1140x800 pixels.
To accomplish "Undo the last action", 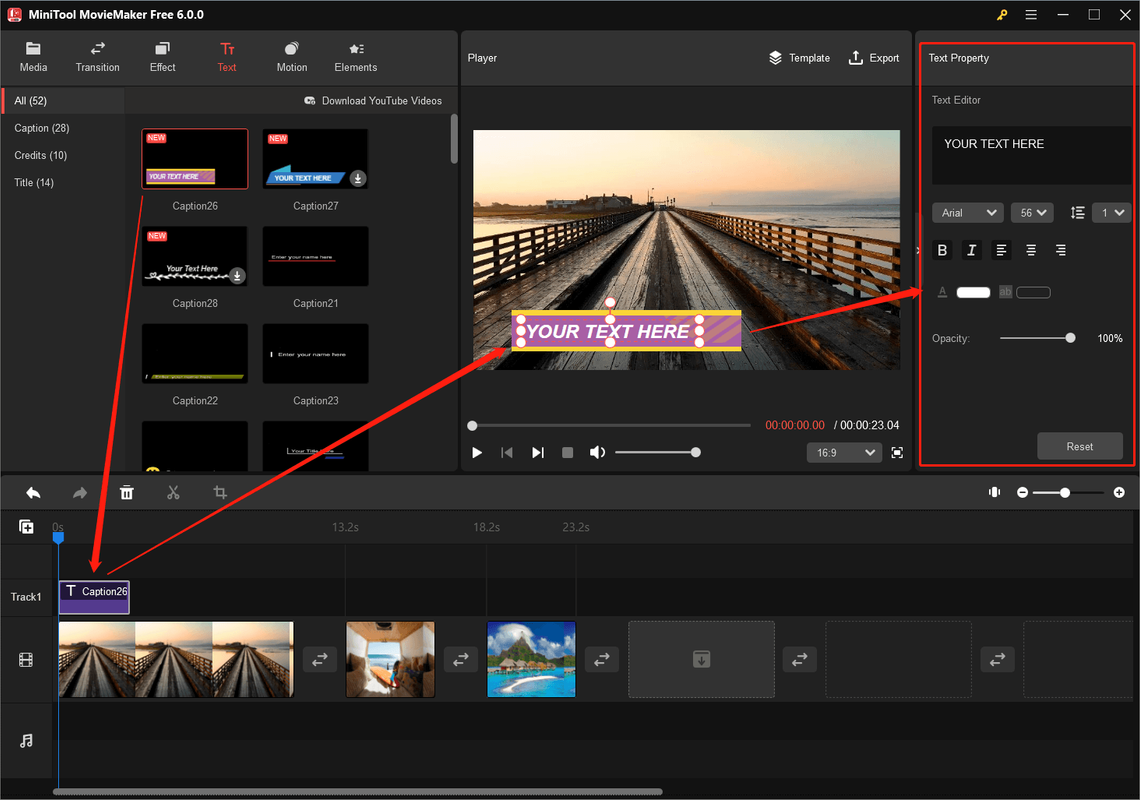I will click(x=33, y=493).
